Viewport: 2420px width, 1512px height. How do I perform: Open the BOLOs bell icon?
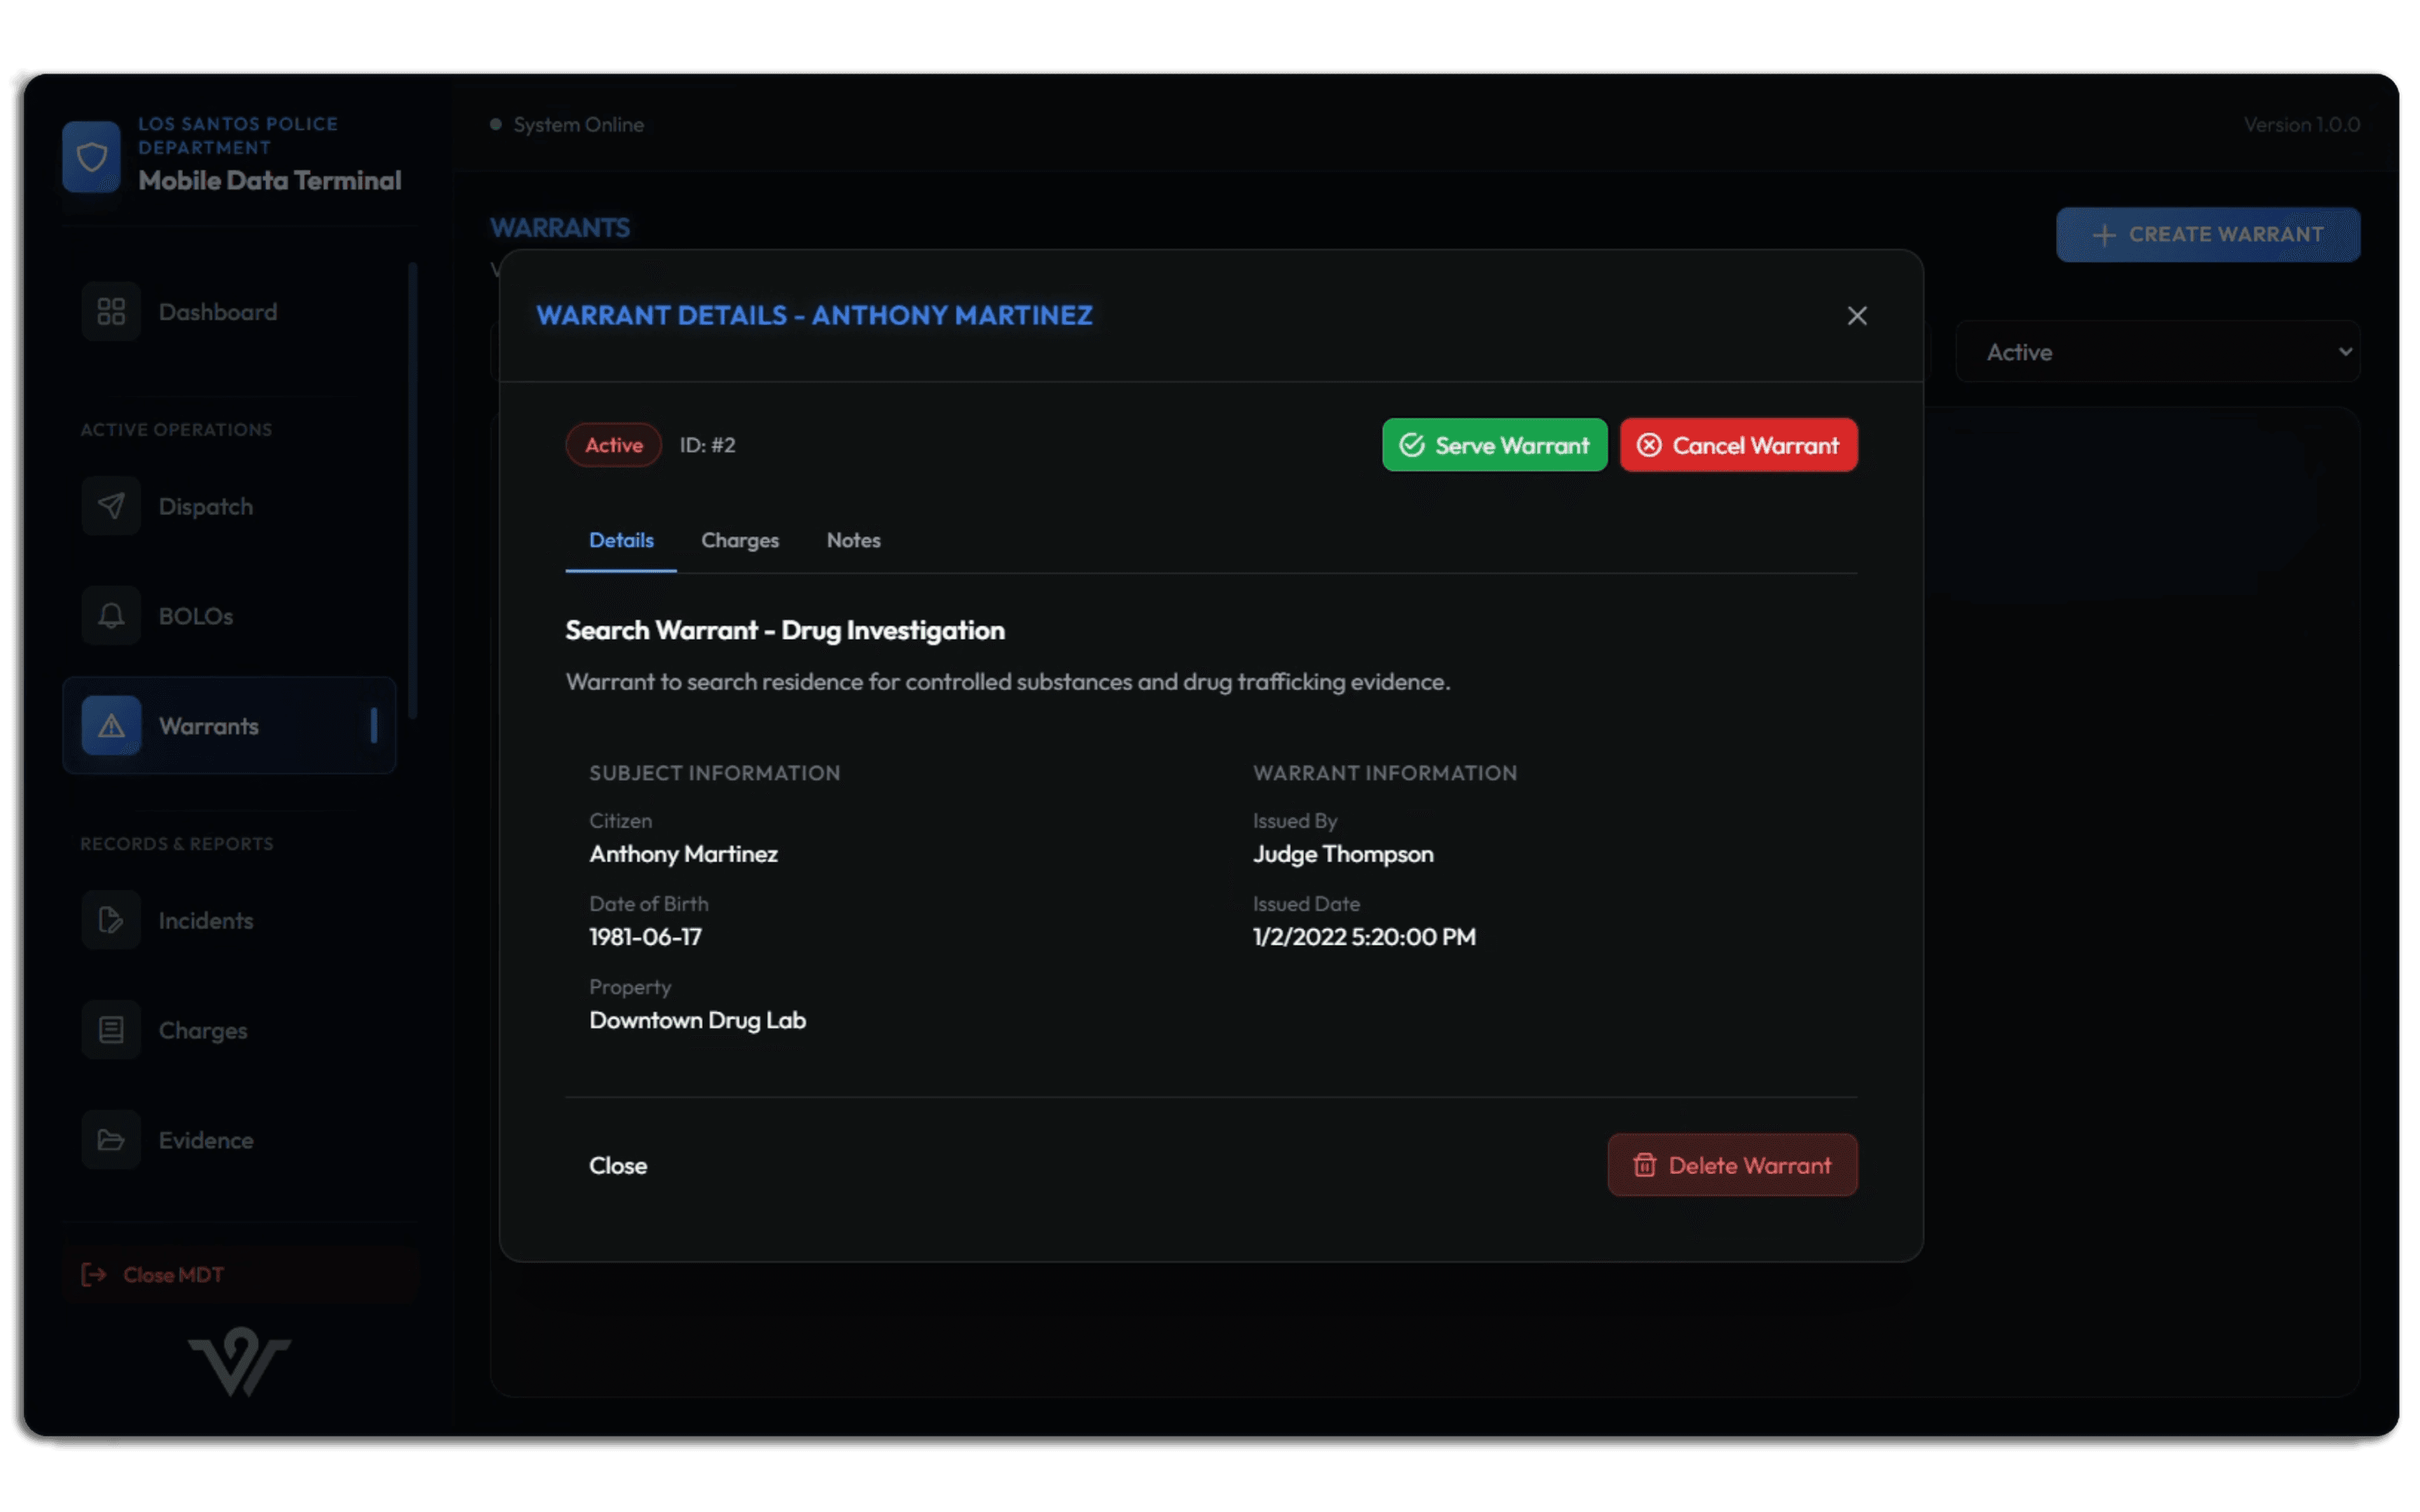pos(111,616)
